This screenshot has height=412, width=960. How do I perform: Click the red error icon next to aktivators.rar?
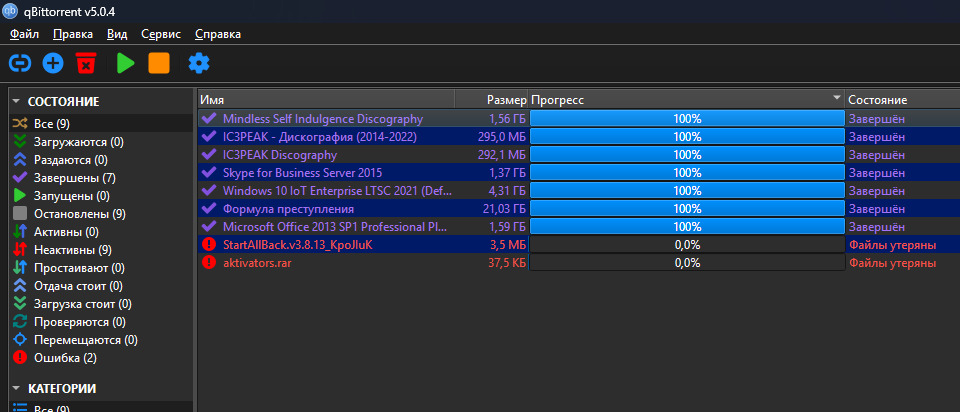pos(209,263)
